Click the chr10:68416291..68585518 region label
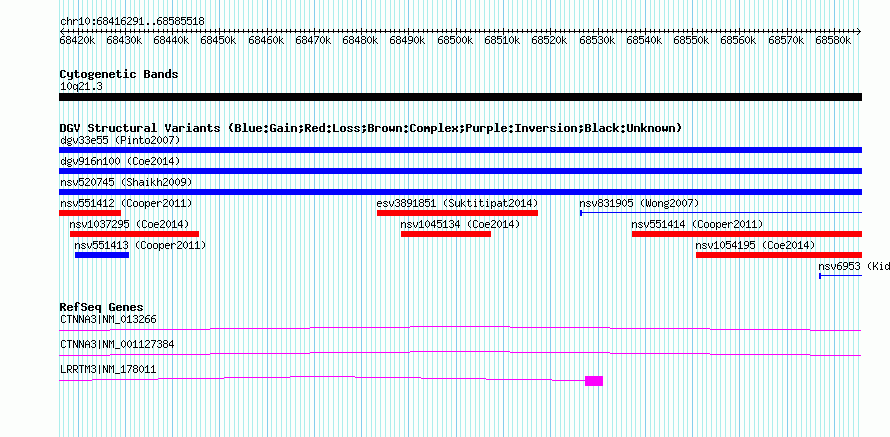This screenshot has width=890, height=437. pyautogui.click(x=132, y=22)
